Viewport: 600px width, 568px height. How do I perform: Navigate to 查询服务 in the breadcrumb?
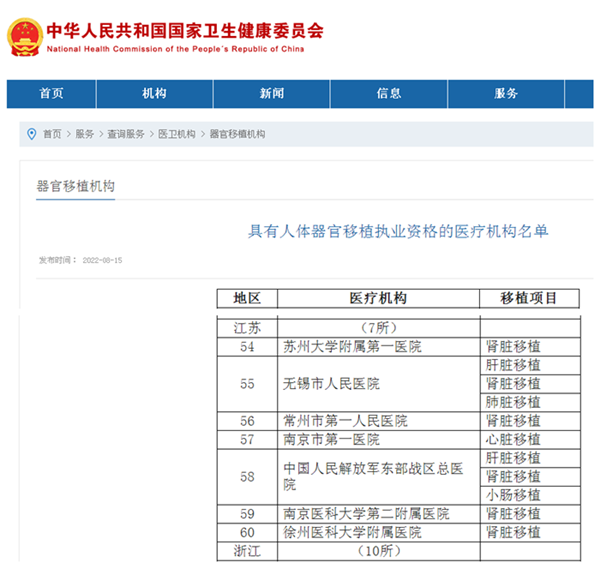126,134
